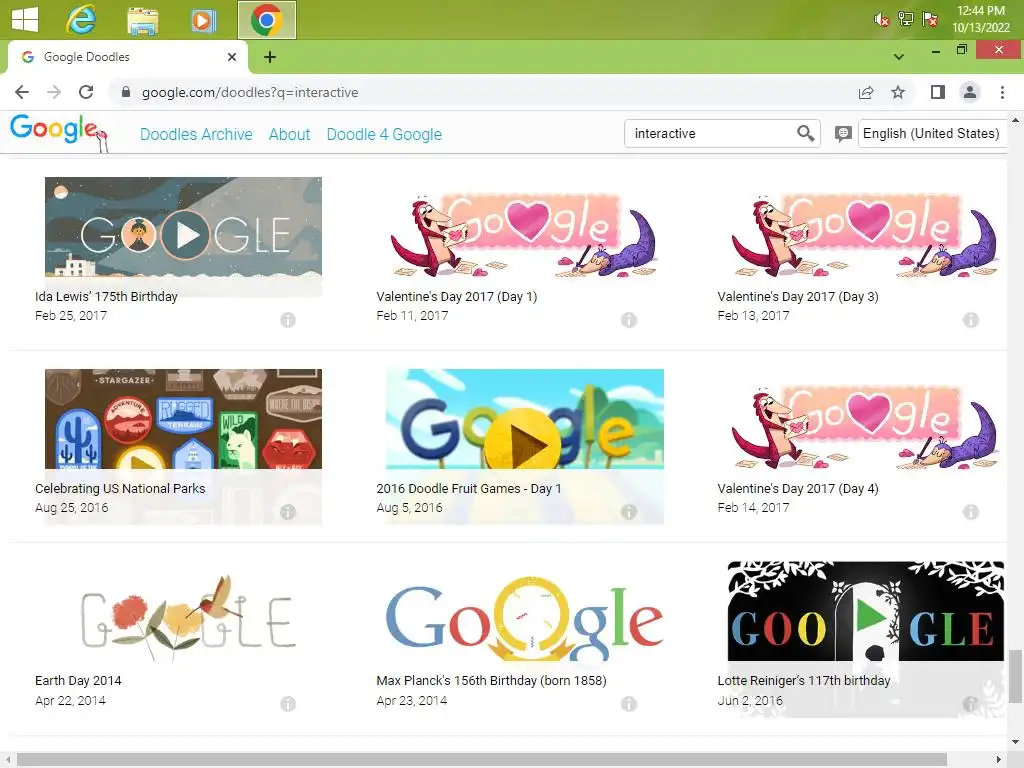Click the 'Feb 25, 2017' date text
The height and width of the screenshot is (768, 1024).
coord(71,315)
